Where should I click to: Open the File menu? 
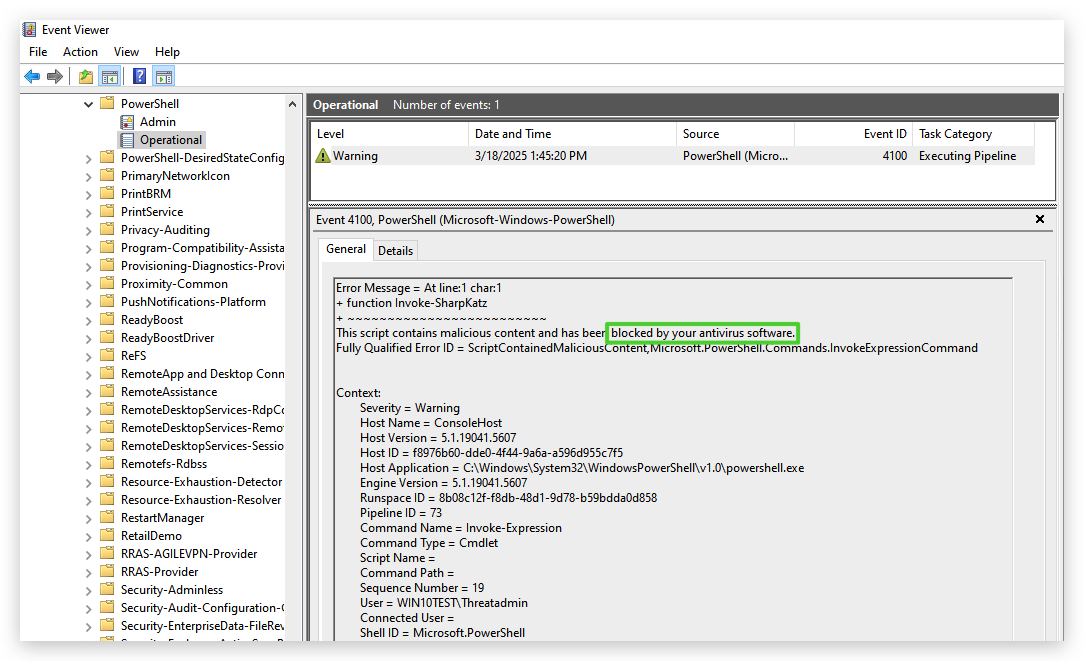(x=38, y=52)
